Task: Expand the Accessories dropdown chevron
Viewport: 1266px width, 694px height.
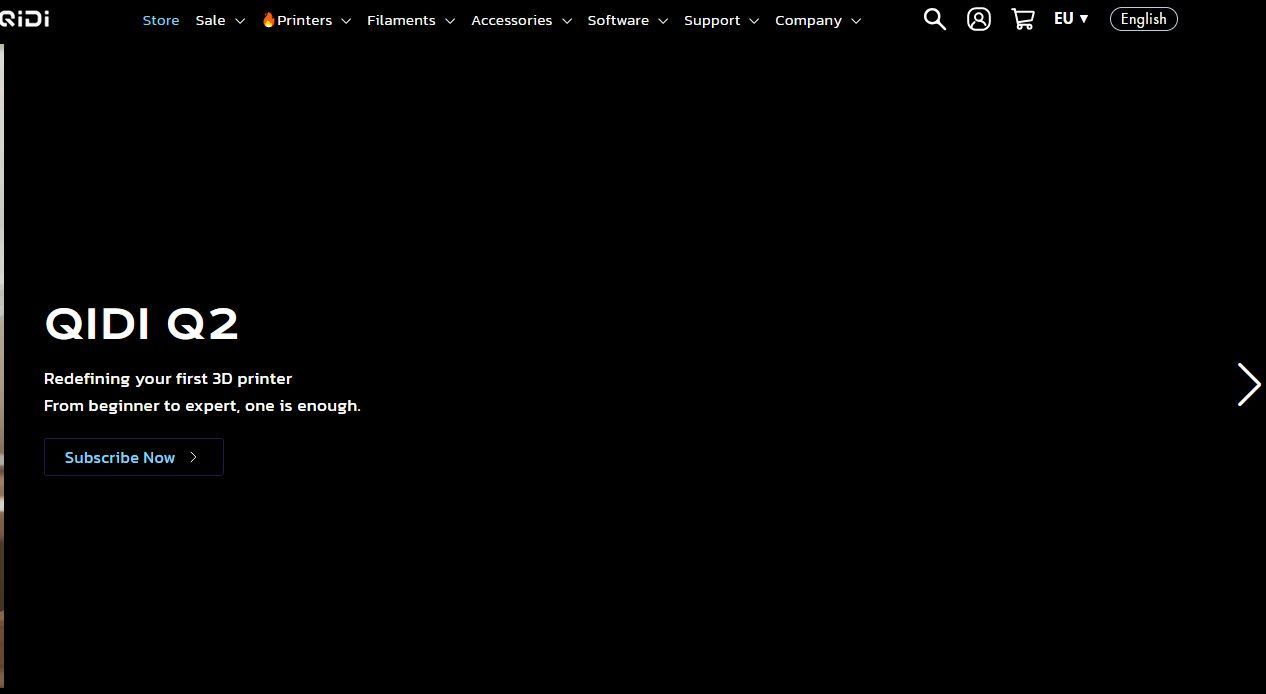Action: coord(567,21)
